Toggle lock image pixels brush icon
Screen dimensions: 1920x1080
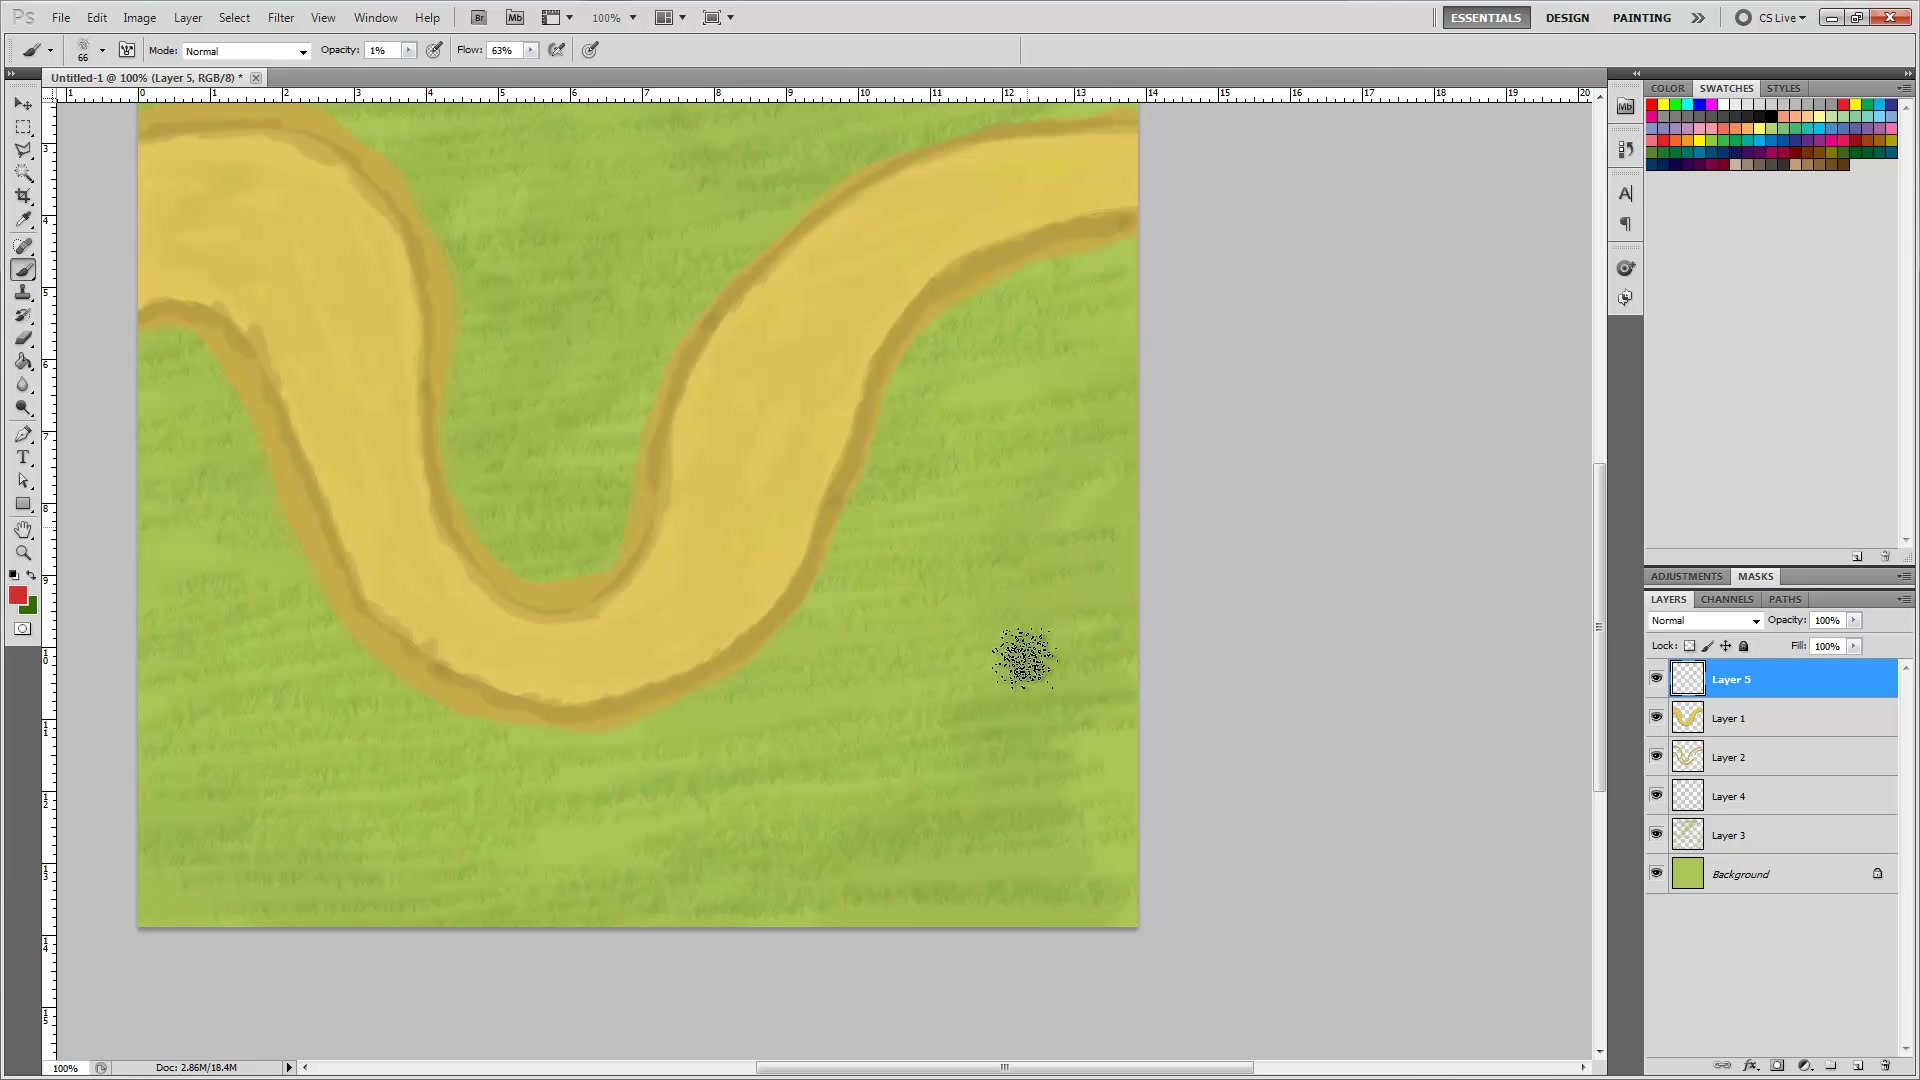(1708, 646)
